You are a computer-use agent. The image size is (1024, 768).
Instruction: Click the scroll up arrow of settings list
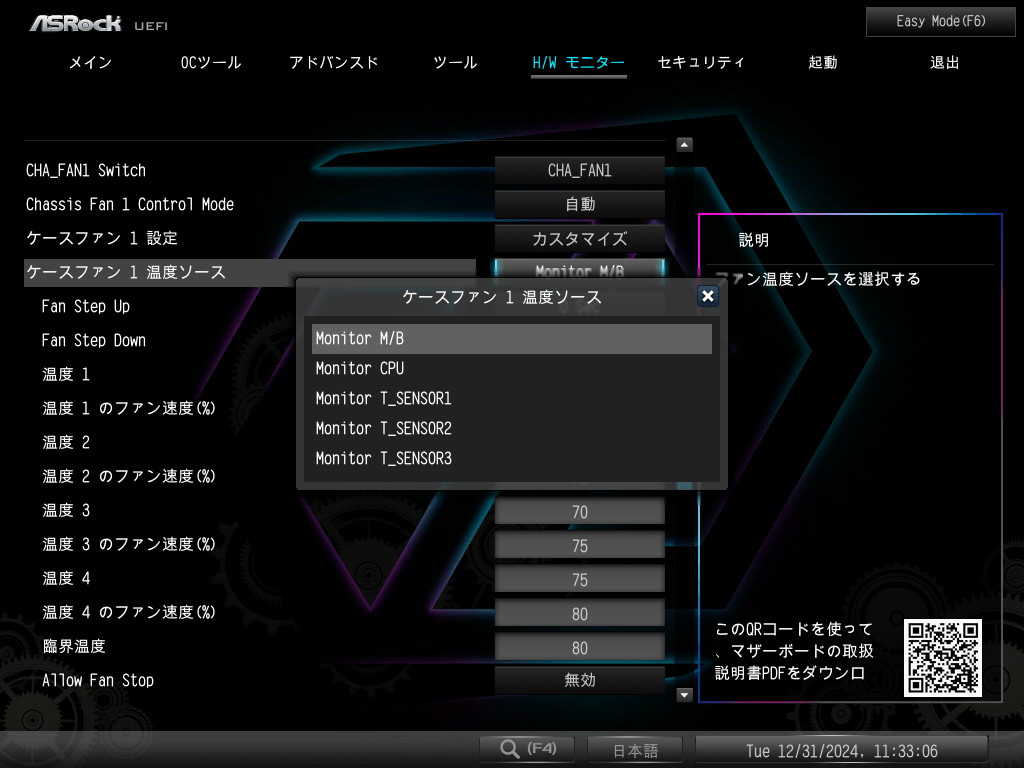coord(684,144)
